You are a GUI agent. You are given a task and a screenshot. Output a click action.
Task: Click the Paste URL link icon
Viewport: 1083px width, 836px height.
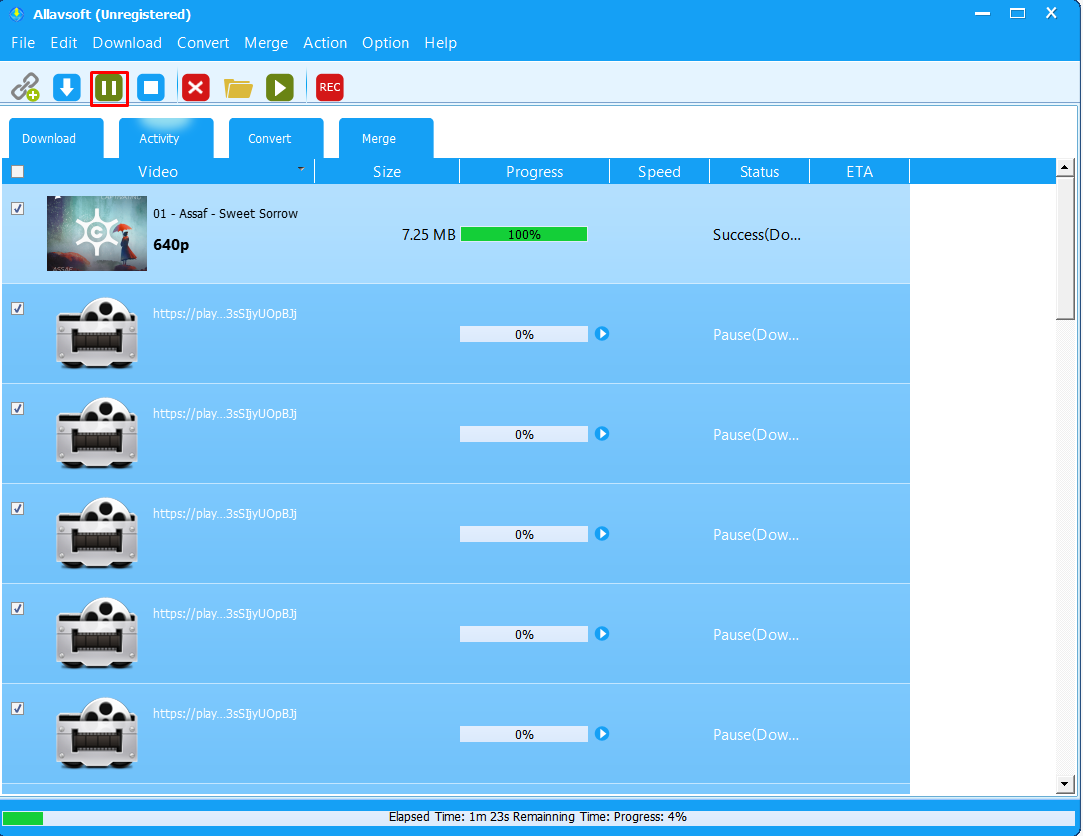tap(25, 88)
